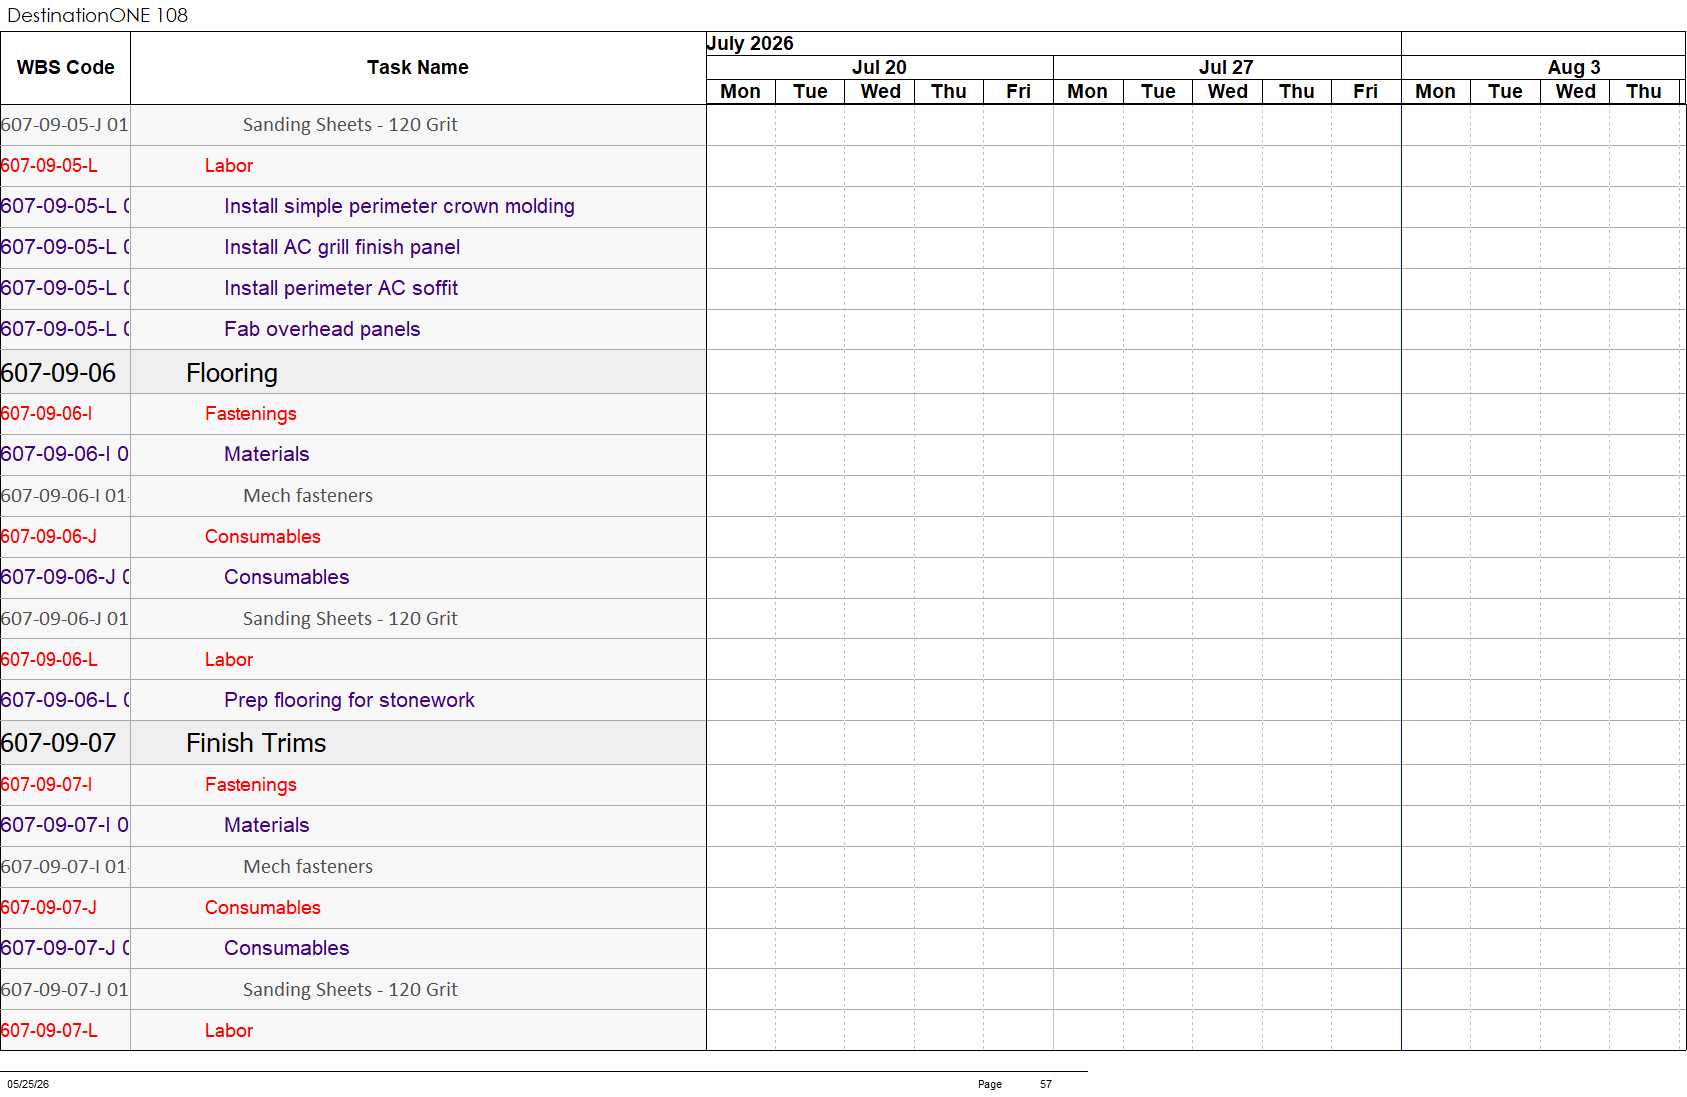Select Fab overhead panels task

322,329
